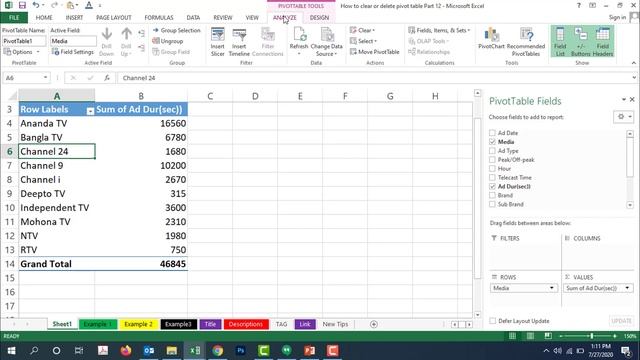Open Firefox from the taskbar
Image resolution: width=640 pixels, height=360 pixels.
click(x=126, y=351)
